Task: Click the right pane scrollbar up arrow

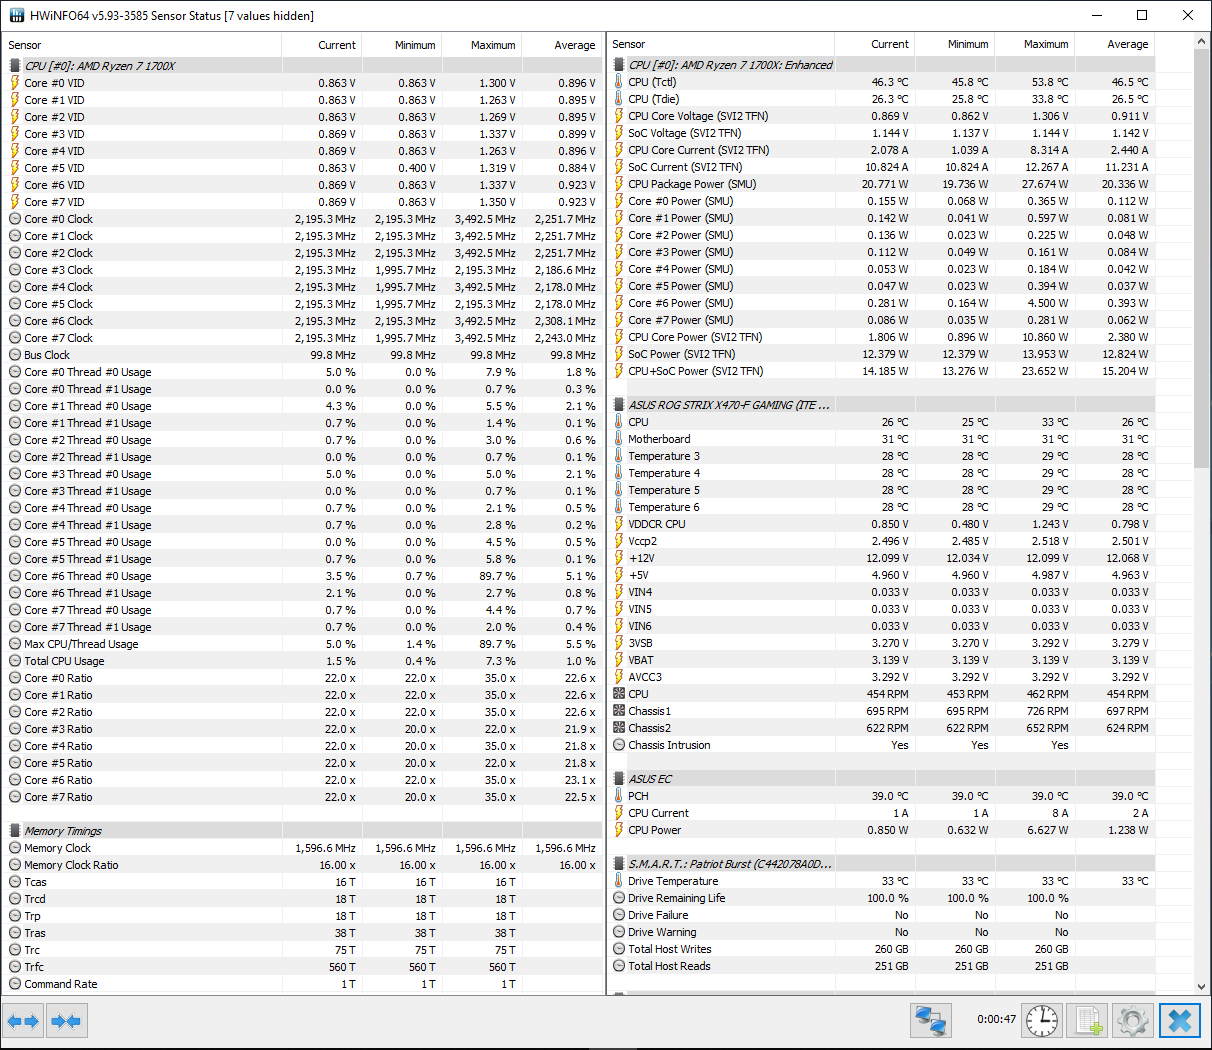Action: point(1202,43)
